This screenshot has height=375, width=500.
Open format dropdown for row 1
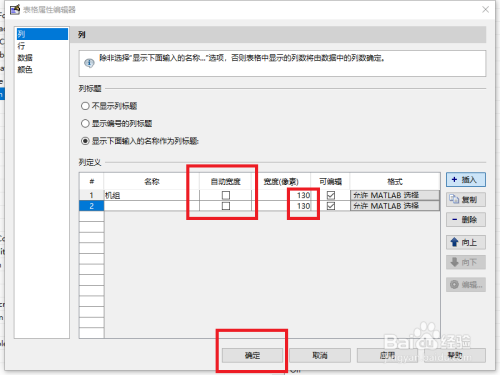coord(395,195)
